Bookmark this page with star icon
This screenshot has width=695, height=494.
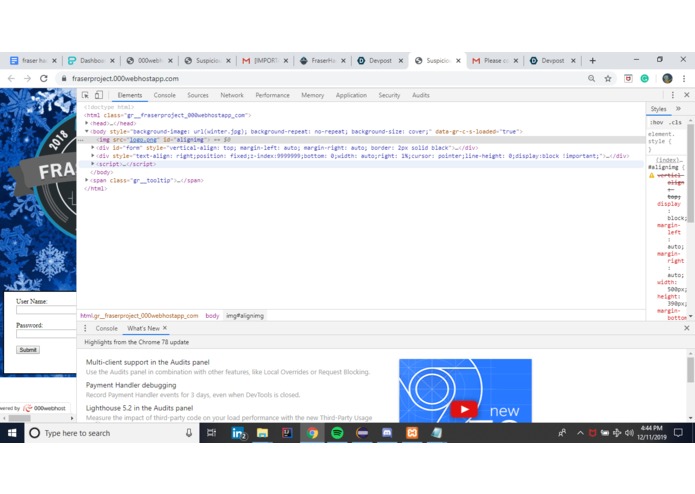tap(608, 78)
